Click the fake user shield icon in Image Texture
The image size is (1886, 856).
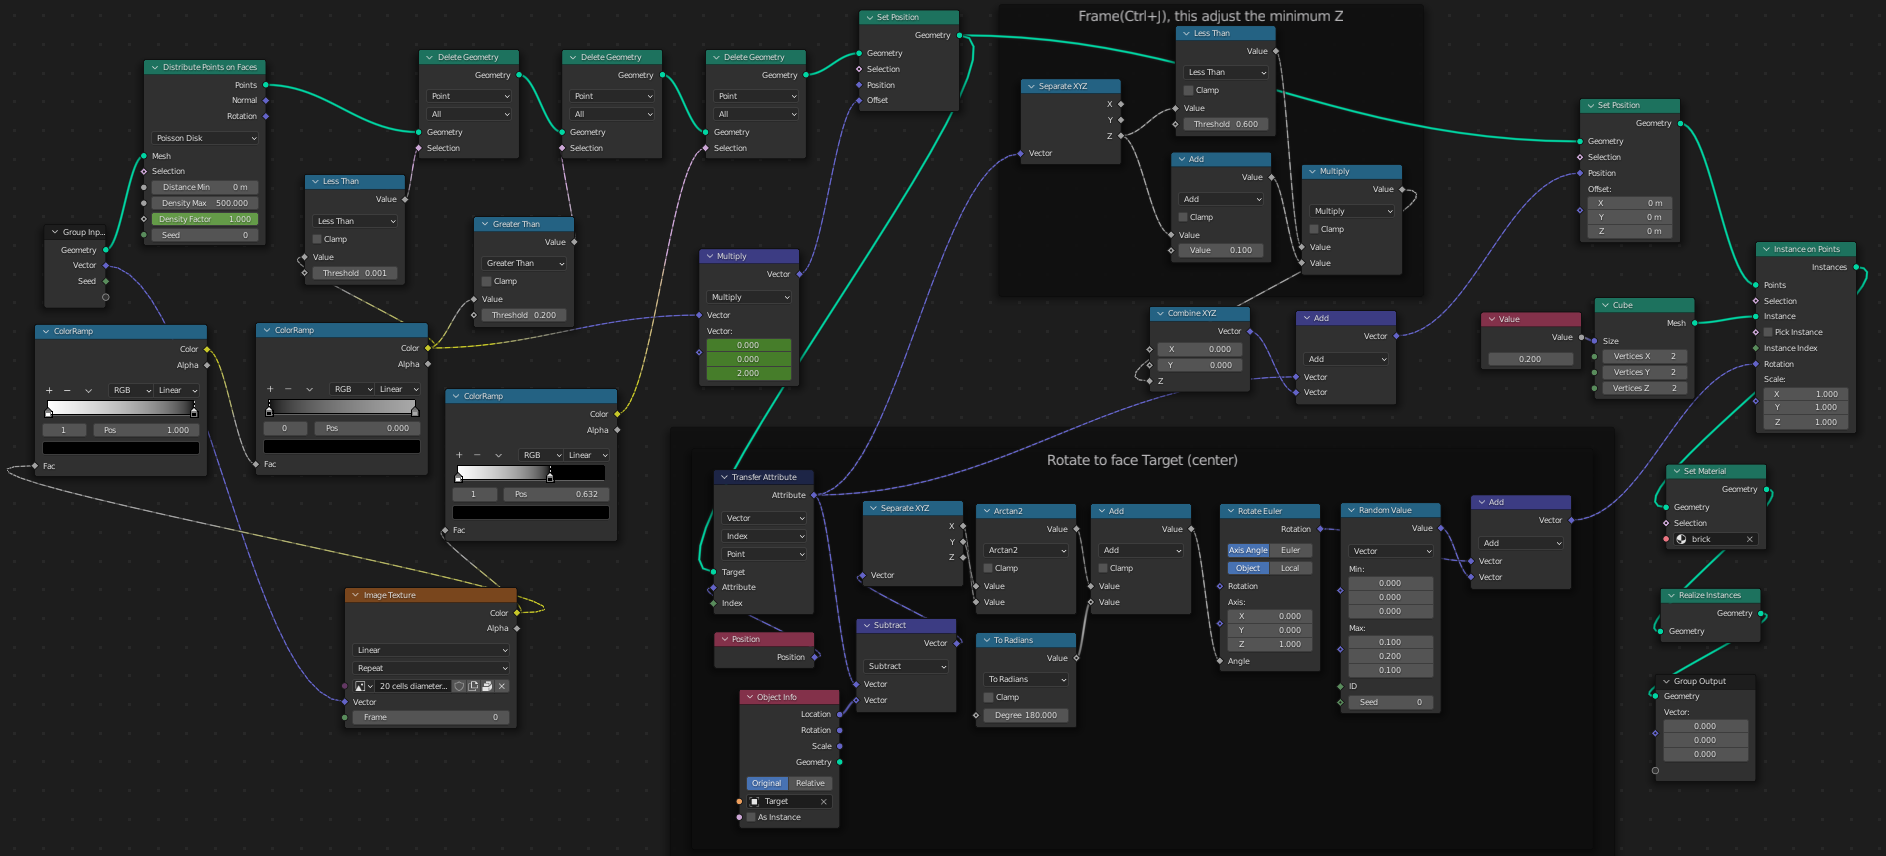click(x=459, y=686)
